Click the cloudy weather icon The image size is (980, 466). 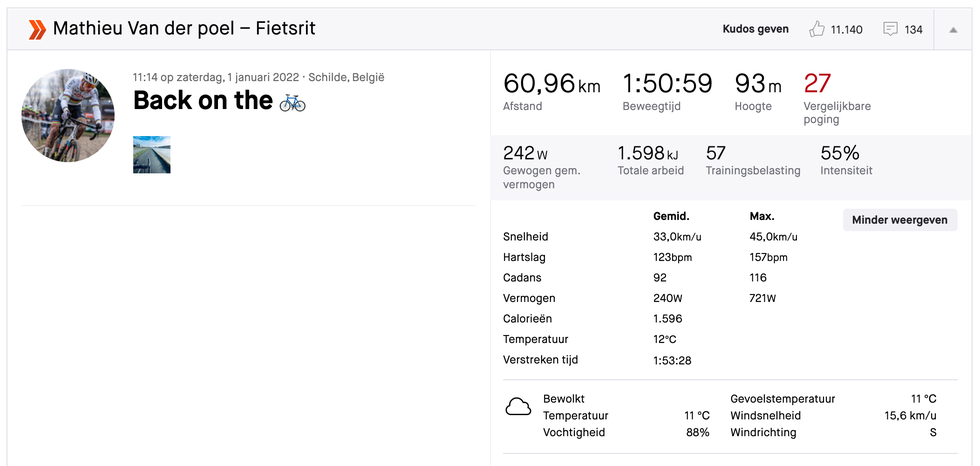point(518,408)
